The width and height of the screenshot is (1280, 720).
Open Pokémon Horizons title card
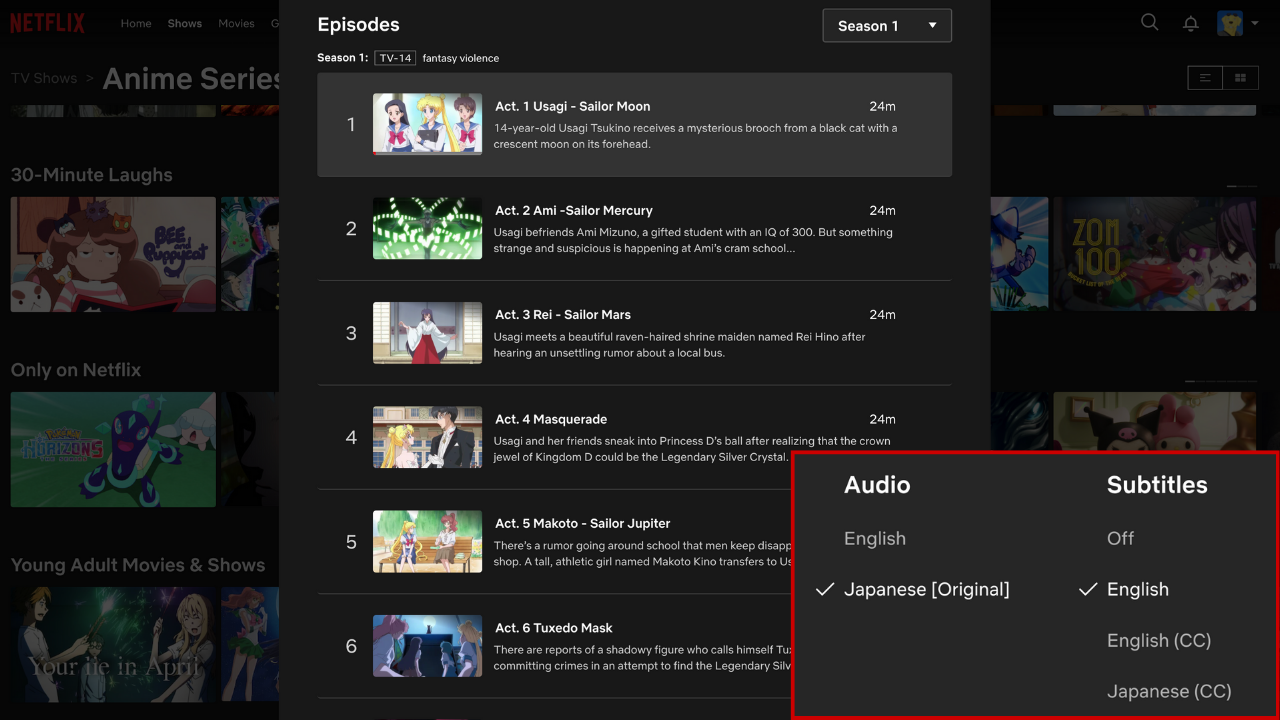click(x=113, y=449)
